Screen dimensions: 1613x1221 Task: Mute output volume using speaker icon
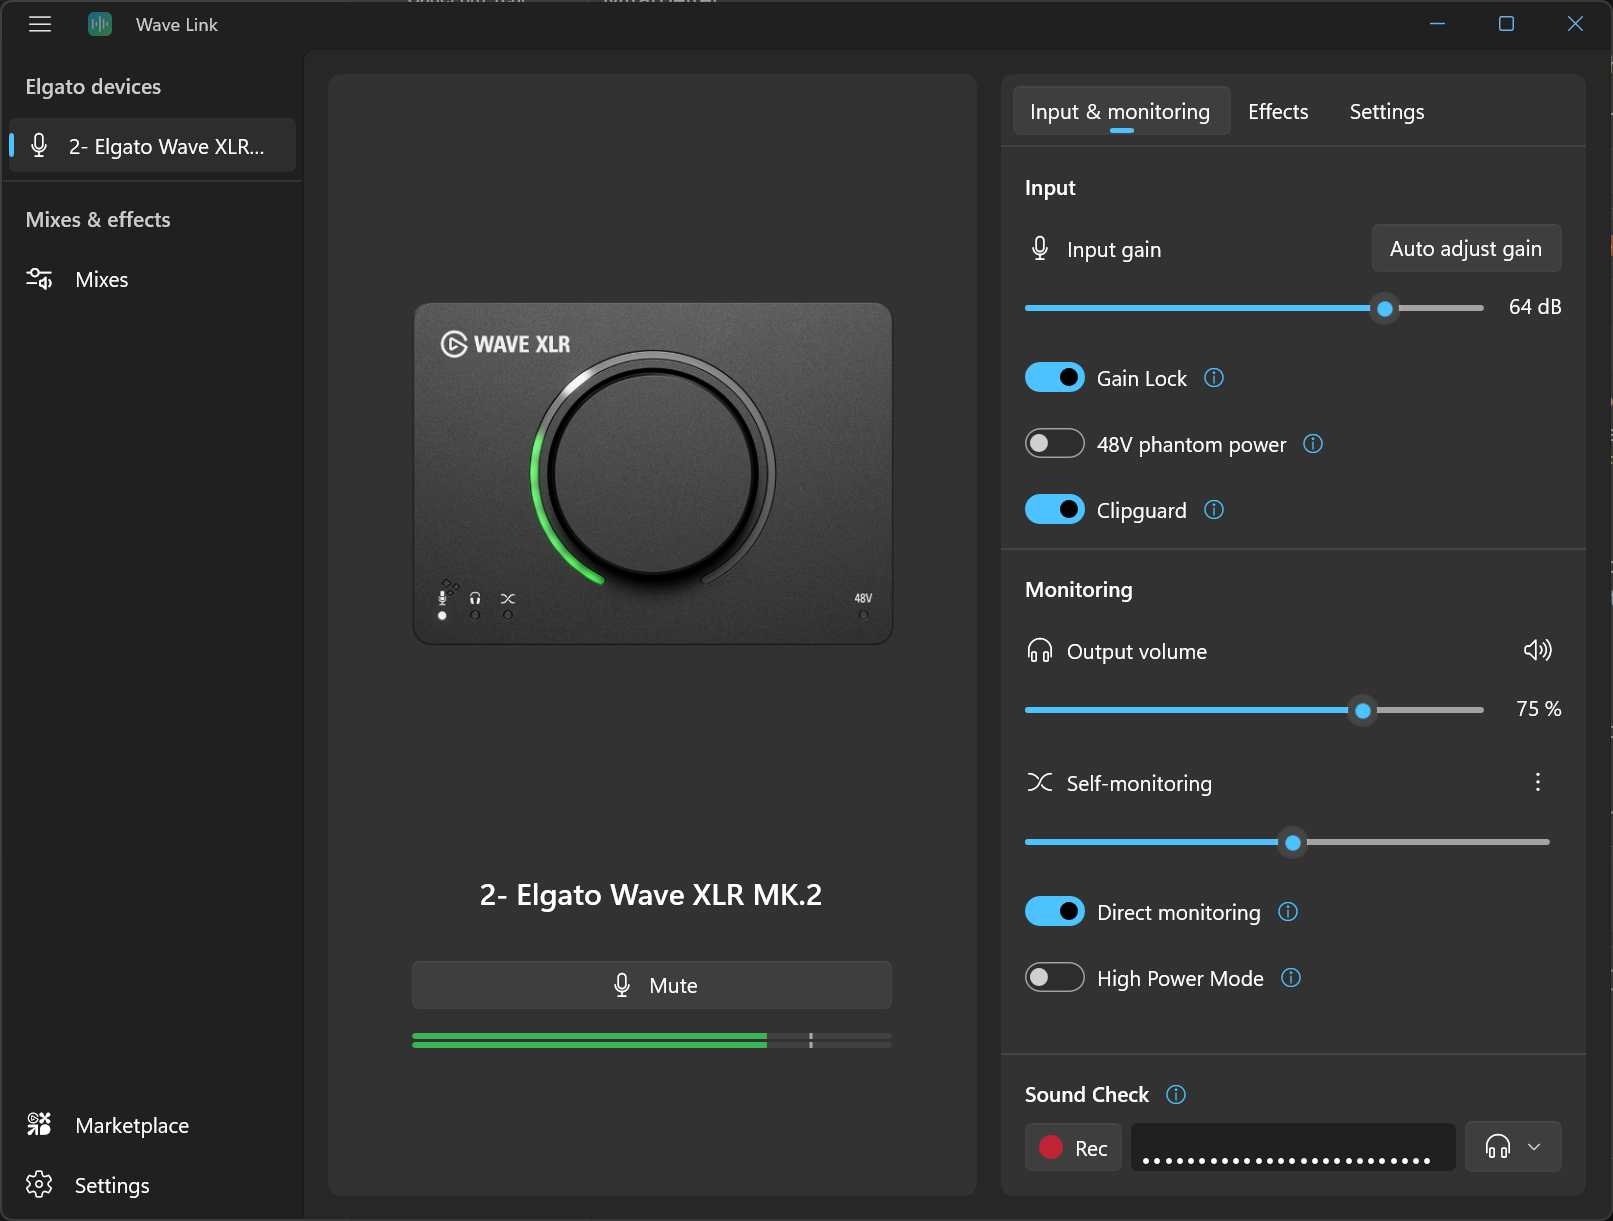(x=1538, y=650)
